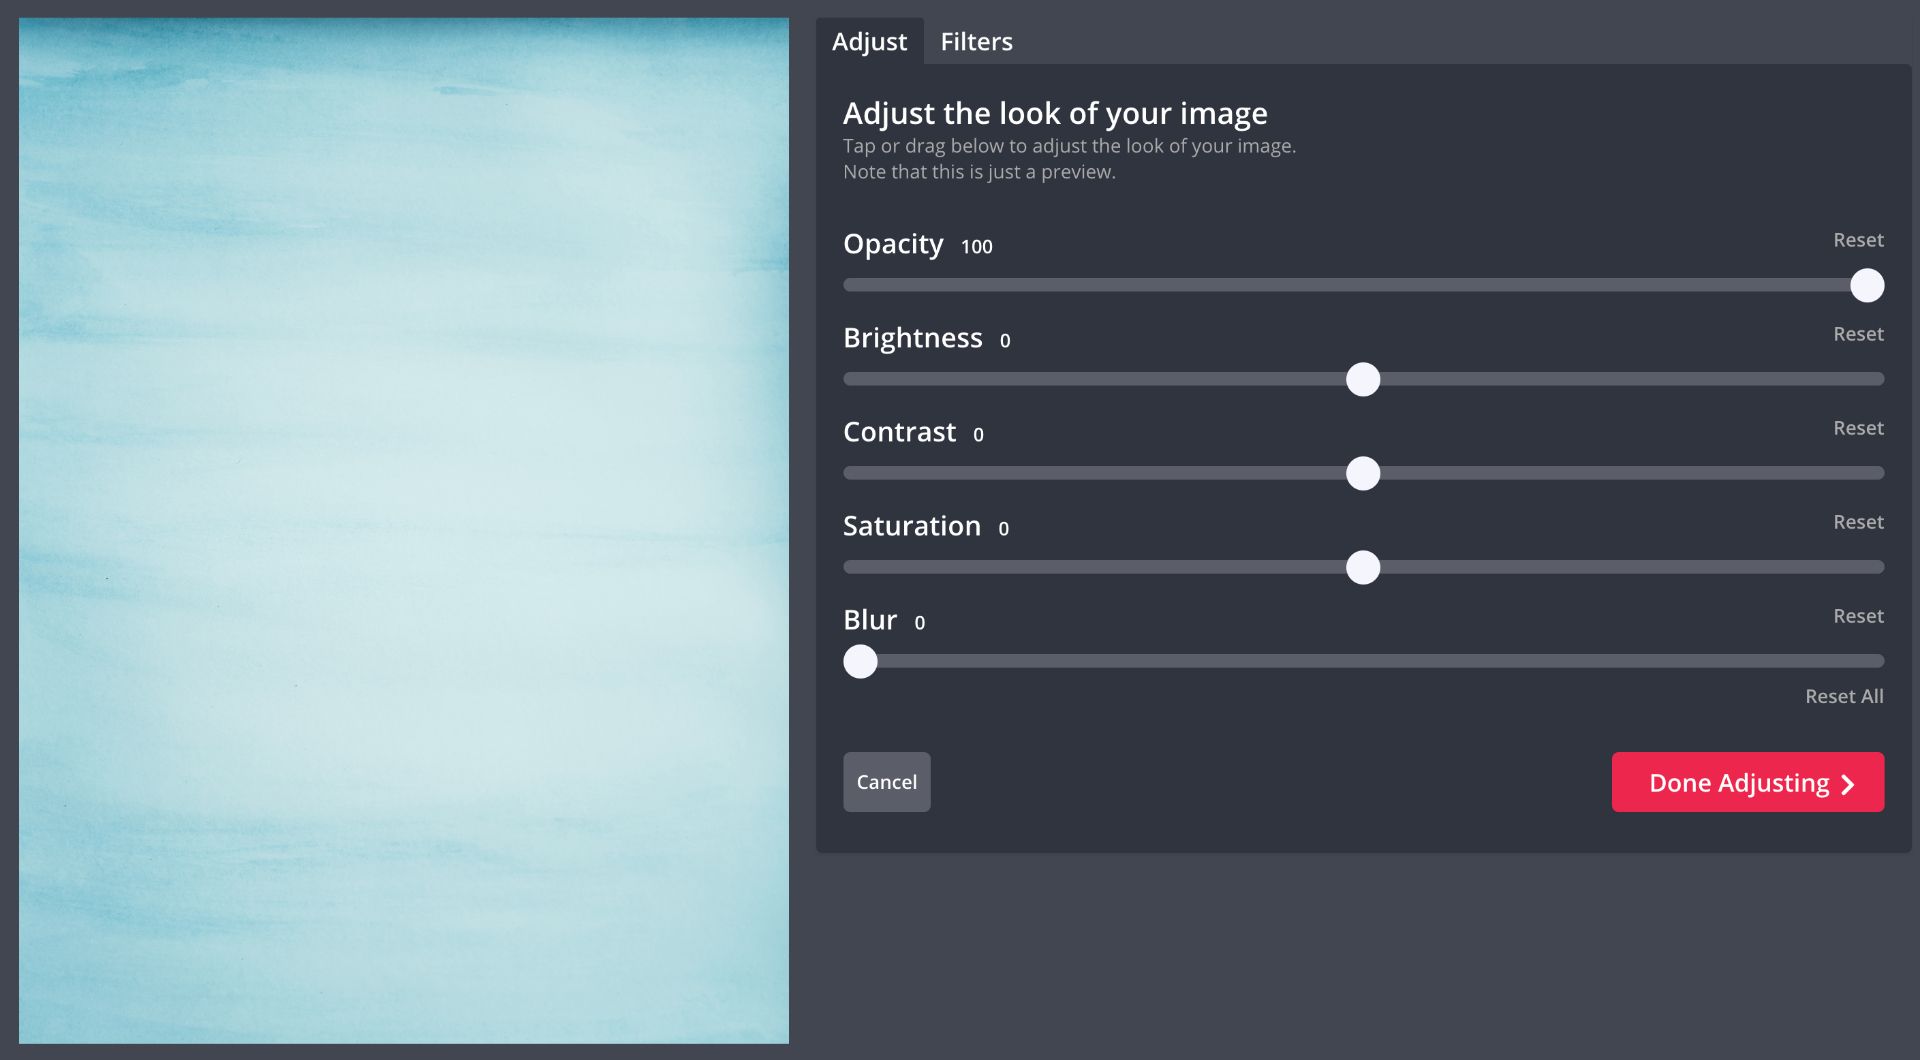The width and height of the screenshot is (1920, 1060).
Task: Reset the Saturation level
Action: [1857, 522]
